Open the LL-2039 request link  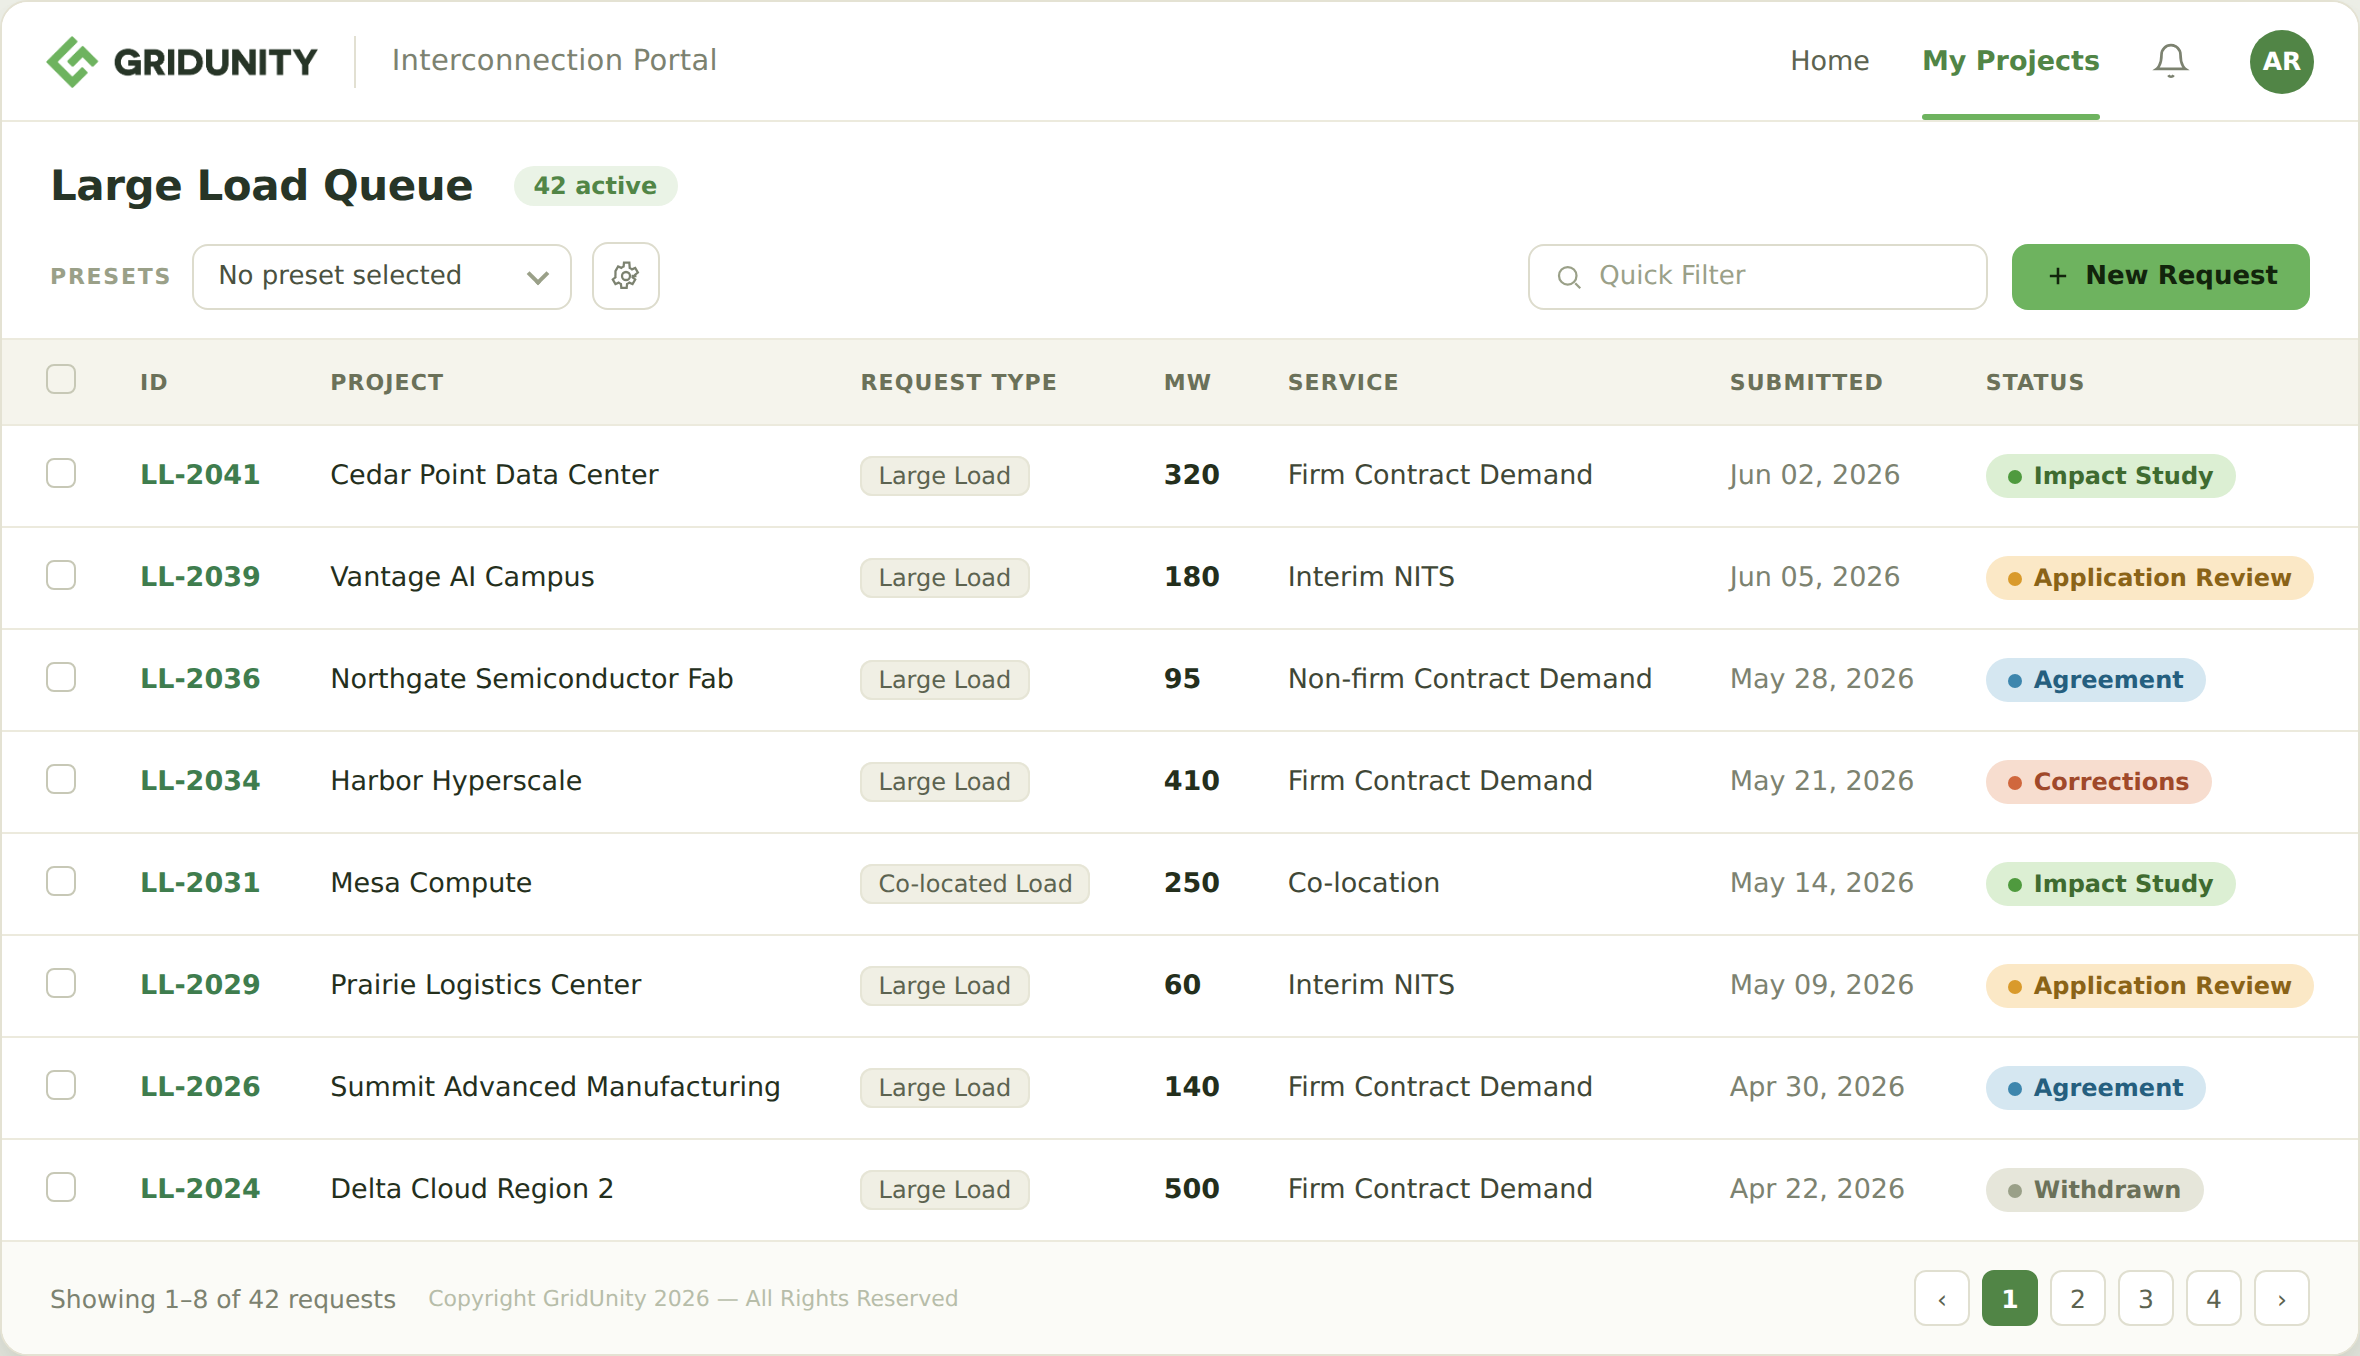pos(200,577)
